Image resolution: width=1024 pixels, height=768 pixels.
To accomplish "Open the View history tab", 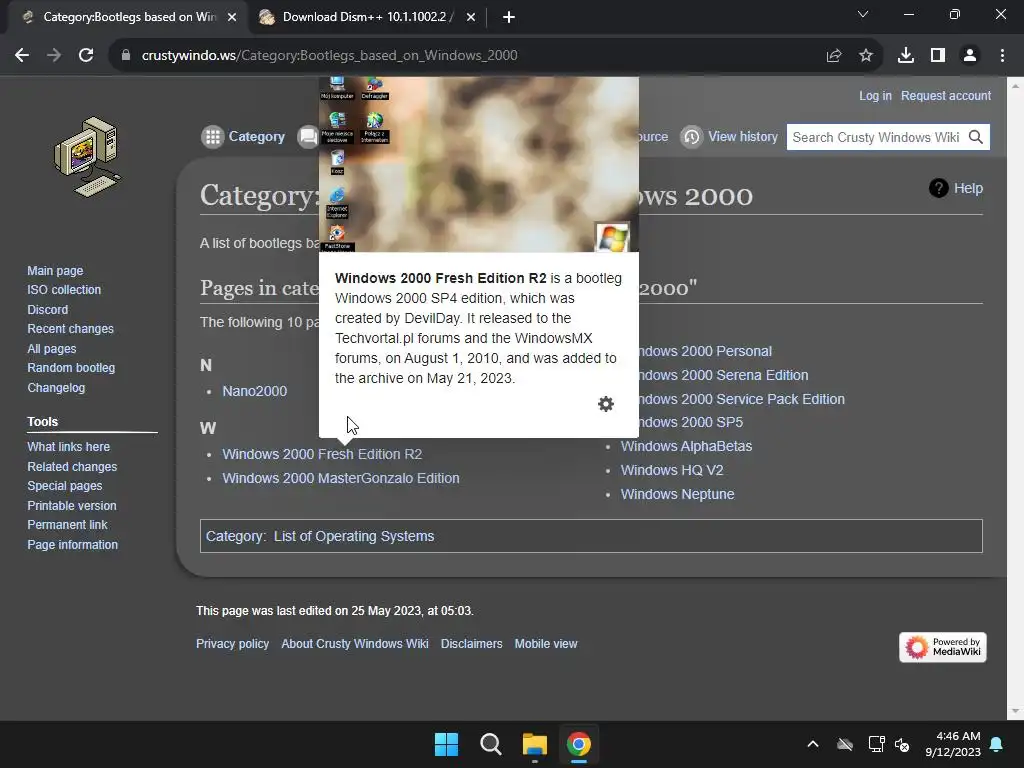I will click(743, 136).
